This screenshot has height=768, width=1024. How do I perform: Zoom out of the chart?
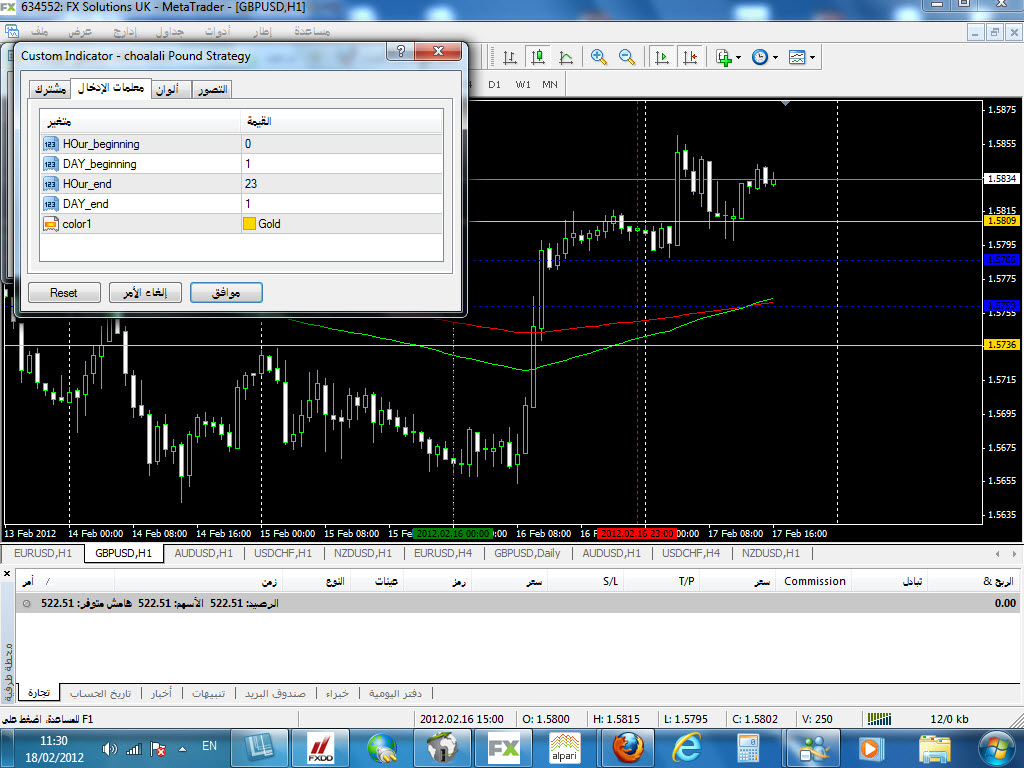tap(627, 57)
